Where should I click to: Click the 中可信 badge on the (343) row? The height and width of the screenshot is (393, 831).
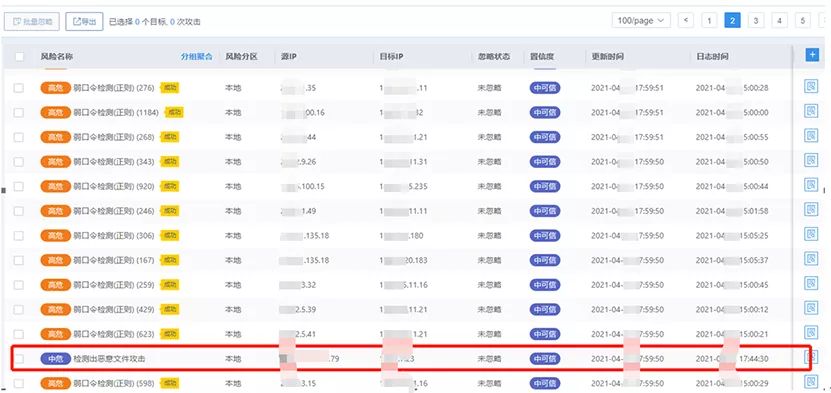pos(544,162)
